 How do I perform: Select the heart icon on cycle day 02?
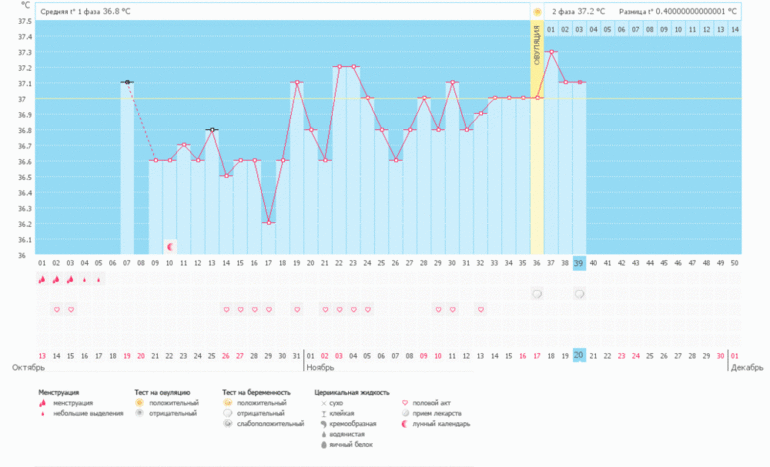tap(56, 310)
